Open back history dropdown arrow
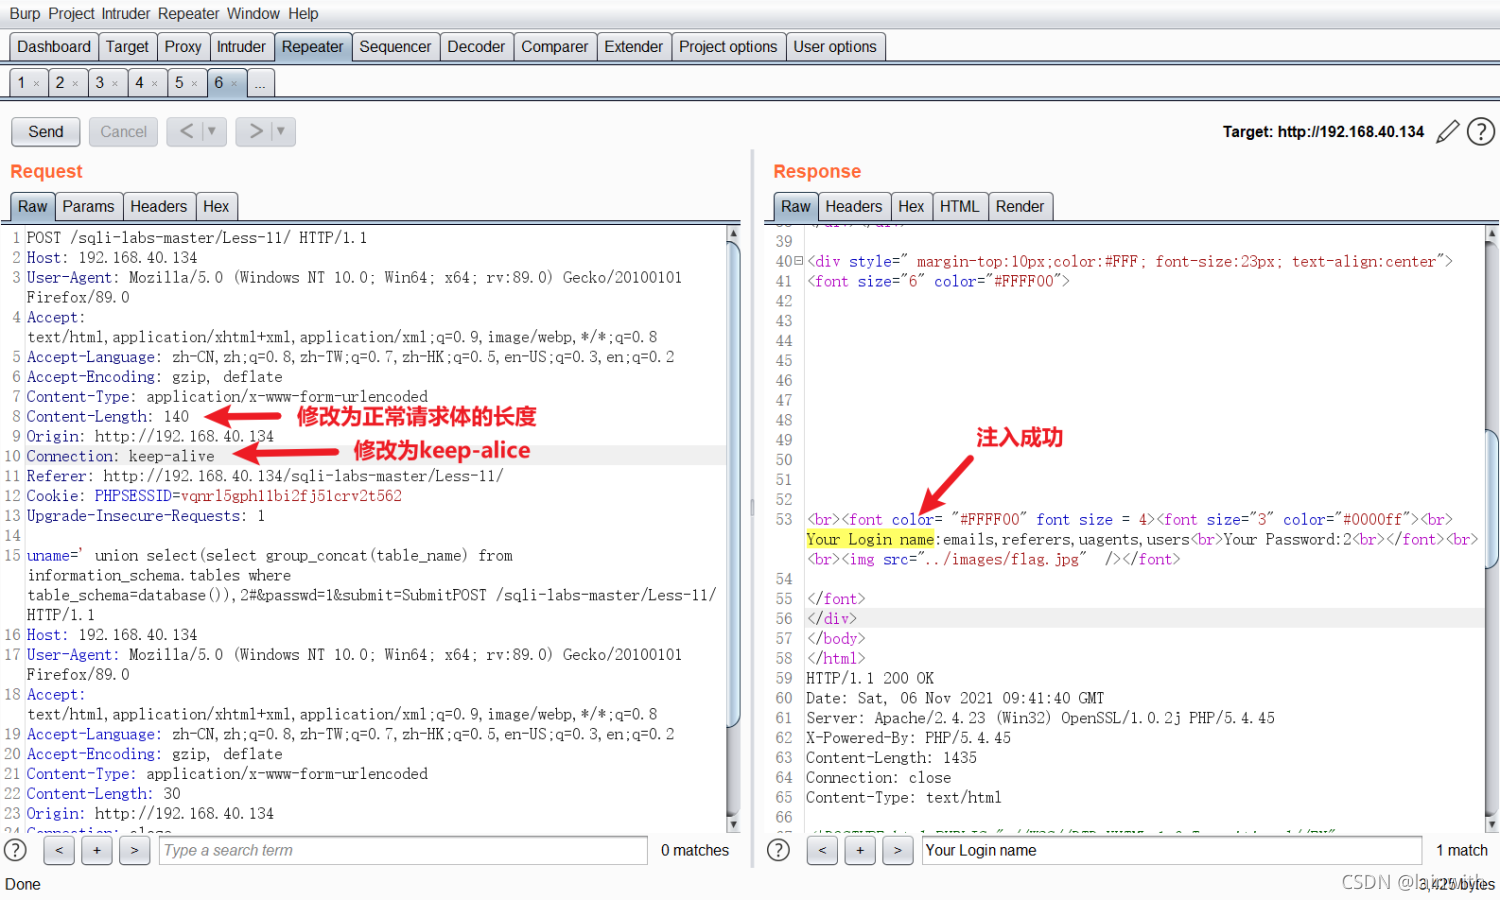Image resolution: width=1500 pixels, height=900 pixels. point(212,131)
